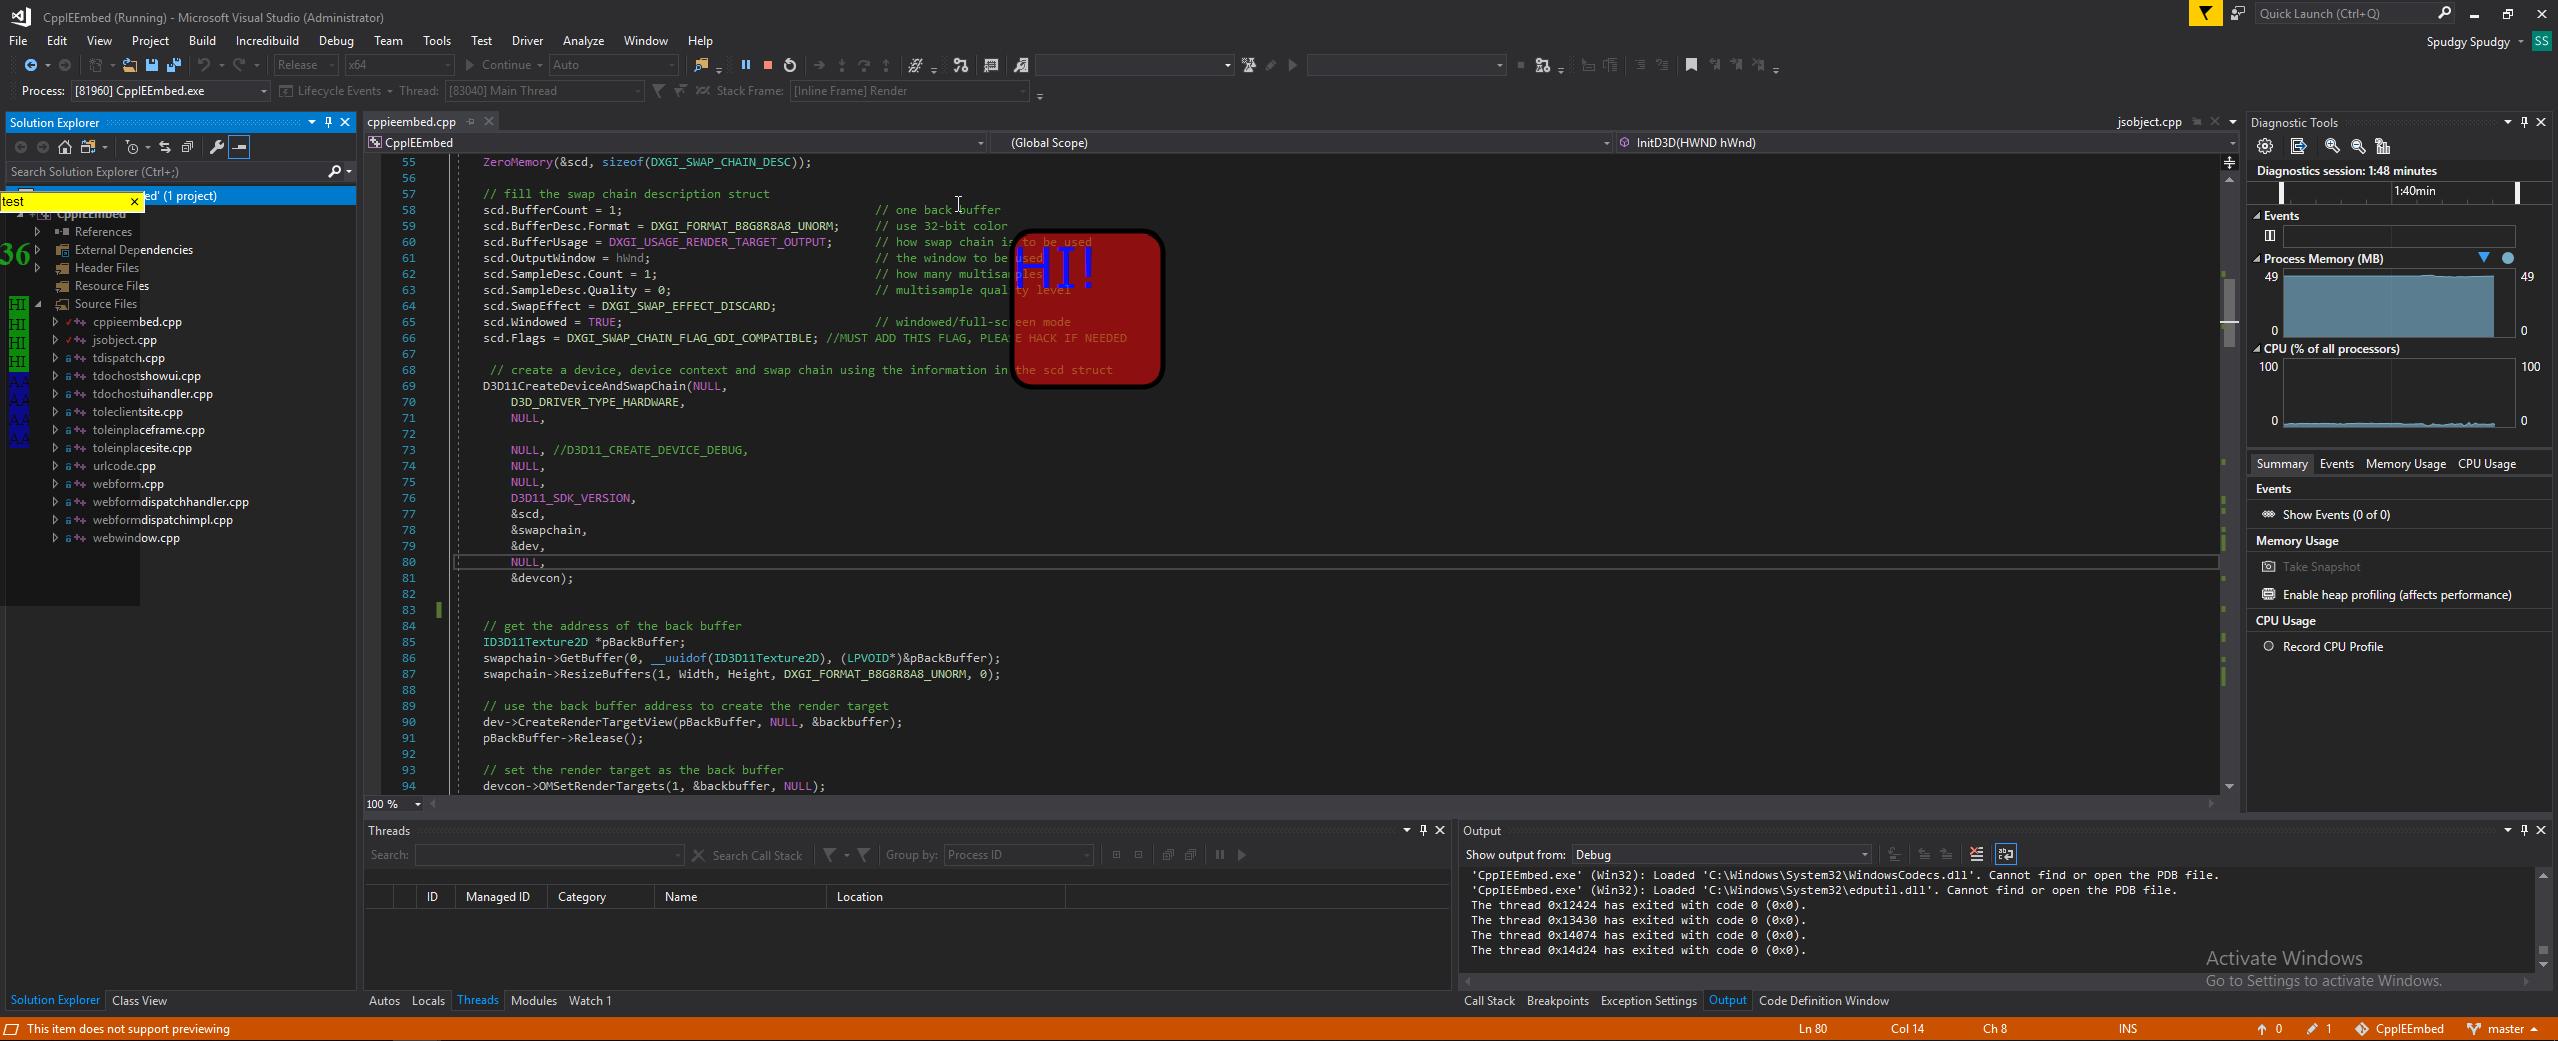Open the Debug menu
The height and width of the screenshot is (1041, 2558).
click(x=336, y=41)
